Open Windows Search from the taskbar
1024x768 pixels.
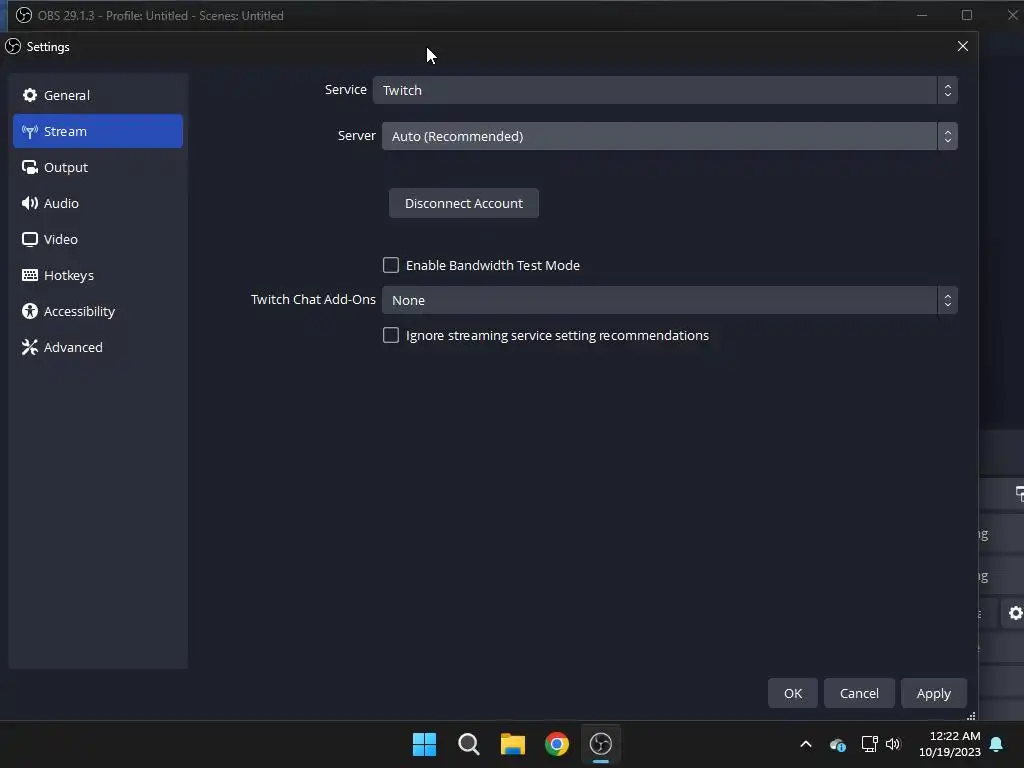click(x=468, y=744)
